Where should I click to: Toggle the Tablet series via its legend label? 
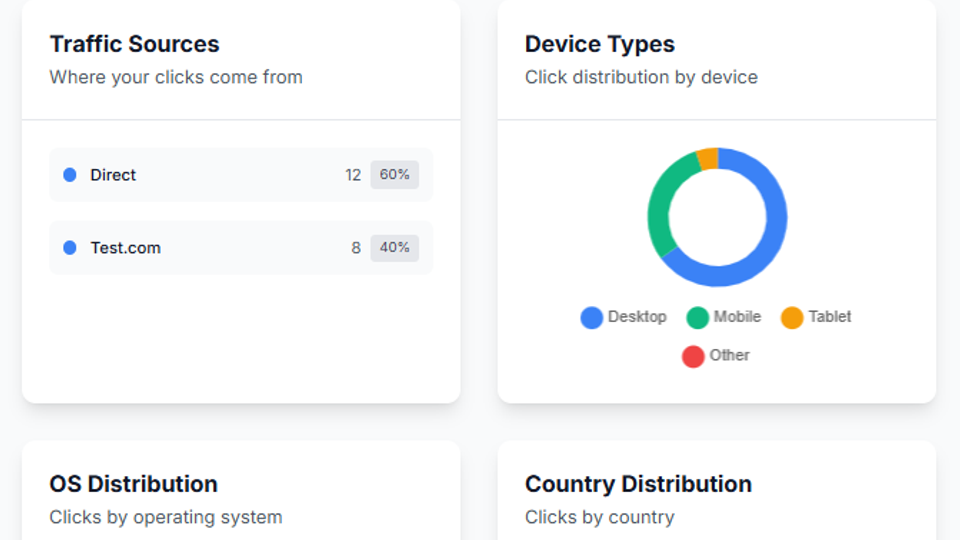[x=830, y=317]
